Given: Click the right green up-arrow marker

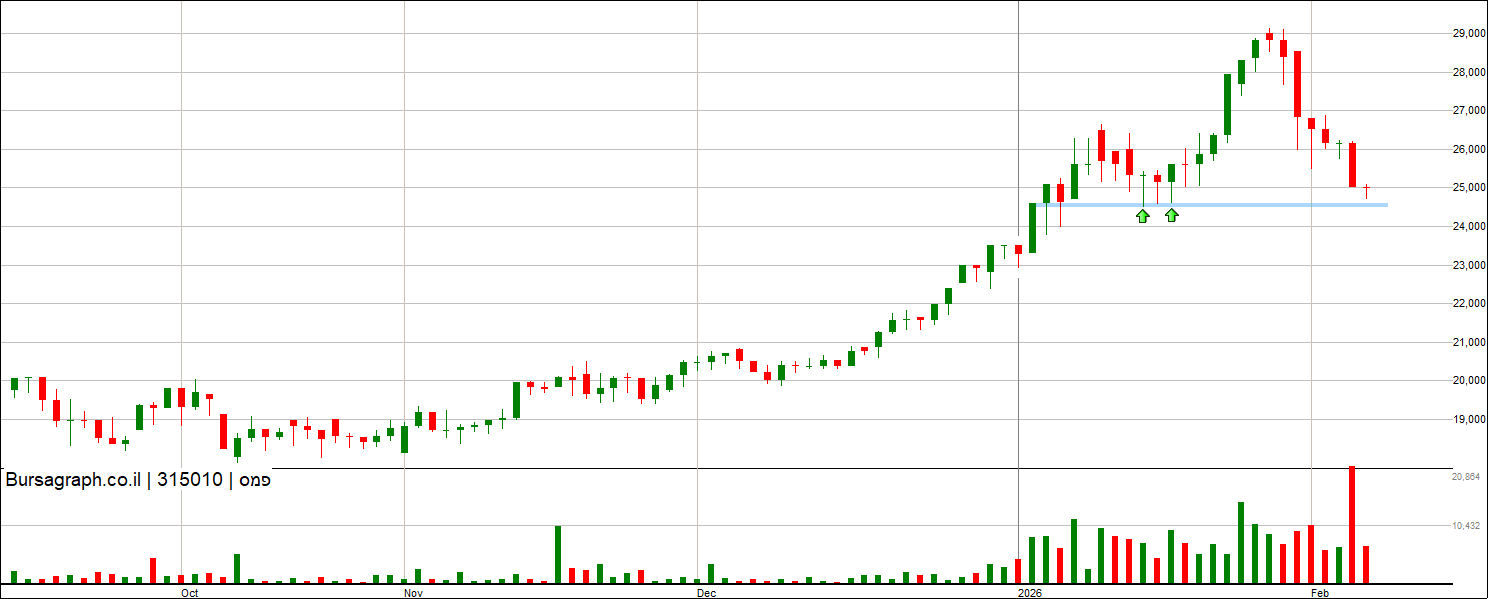Looking at the screenshot, I should click(x=1171, y=214).
